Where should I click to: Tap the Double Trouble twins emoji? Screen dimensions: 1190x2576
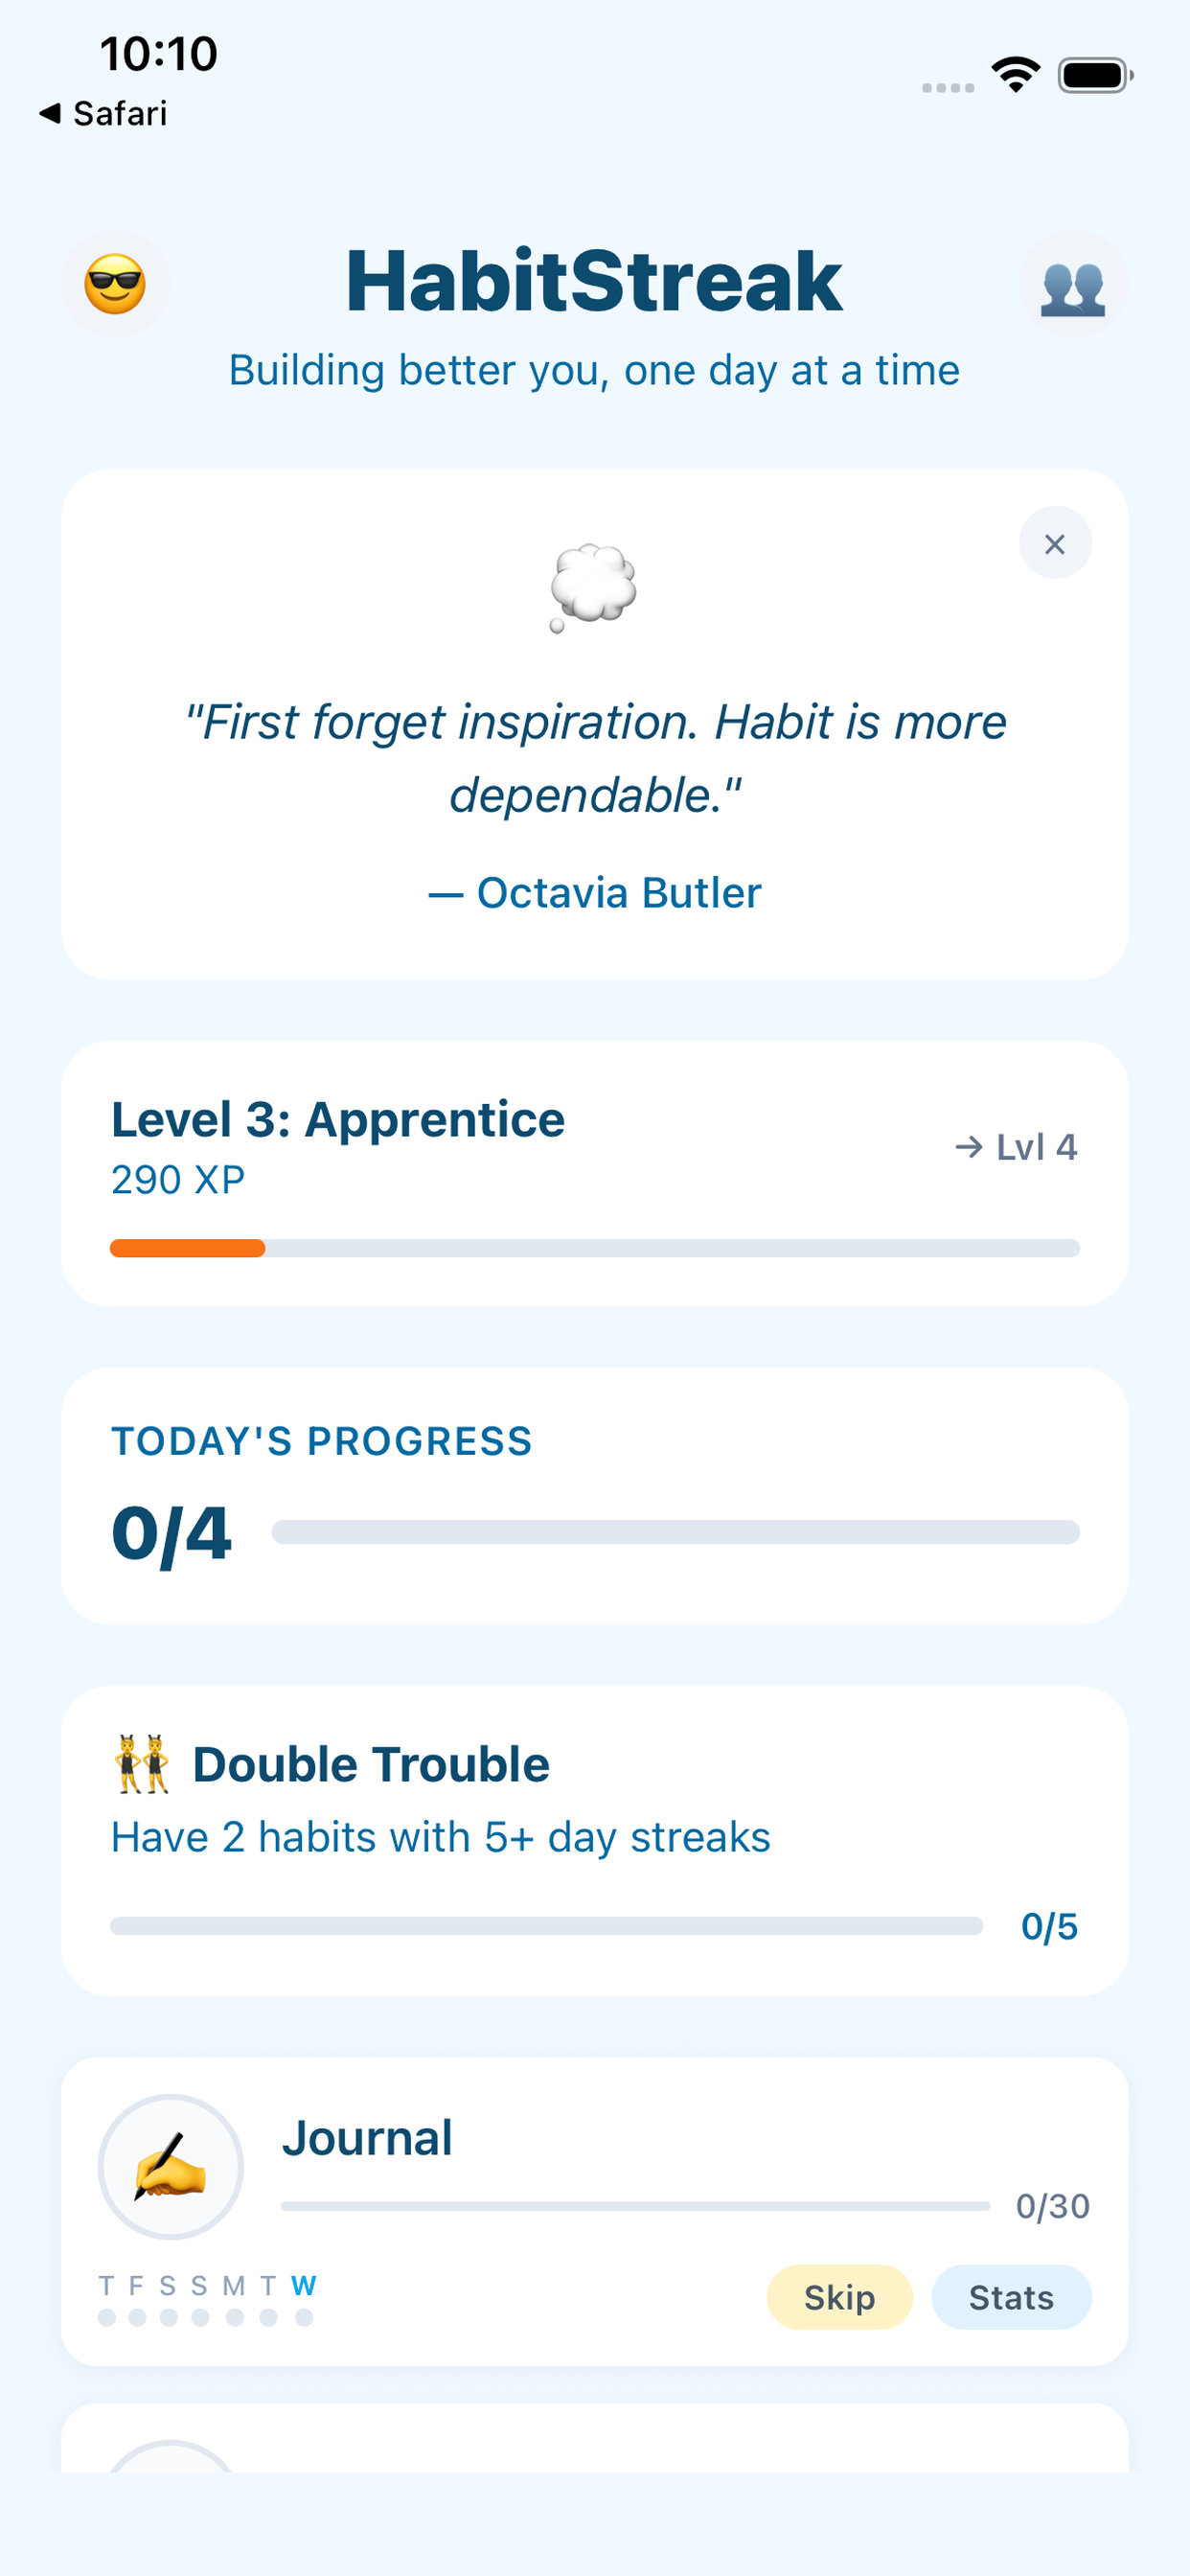(x=141, y=1765)
